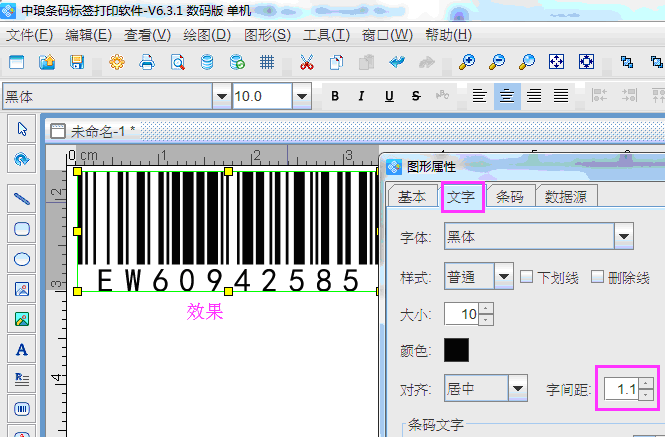This screenshot has height=437, width=665.
Task: Fit to window four-arrow icon
Action: click(x=556, y=62)
